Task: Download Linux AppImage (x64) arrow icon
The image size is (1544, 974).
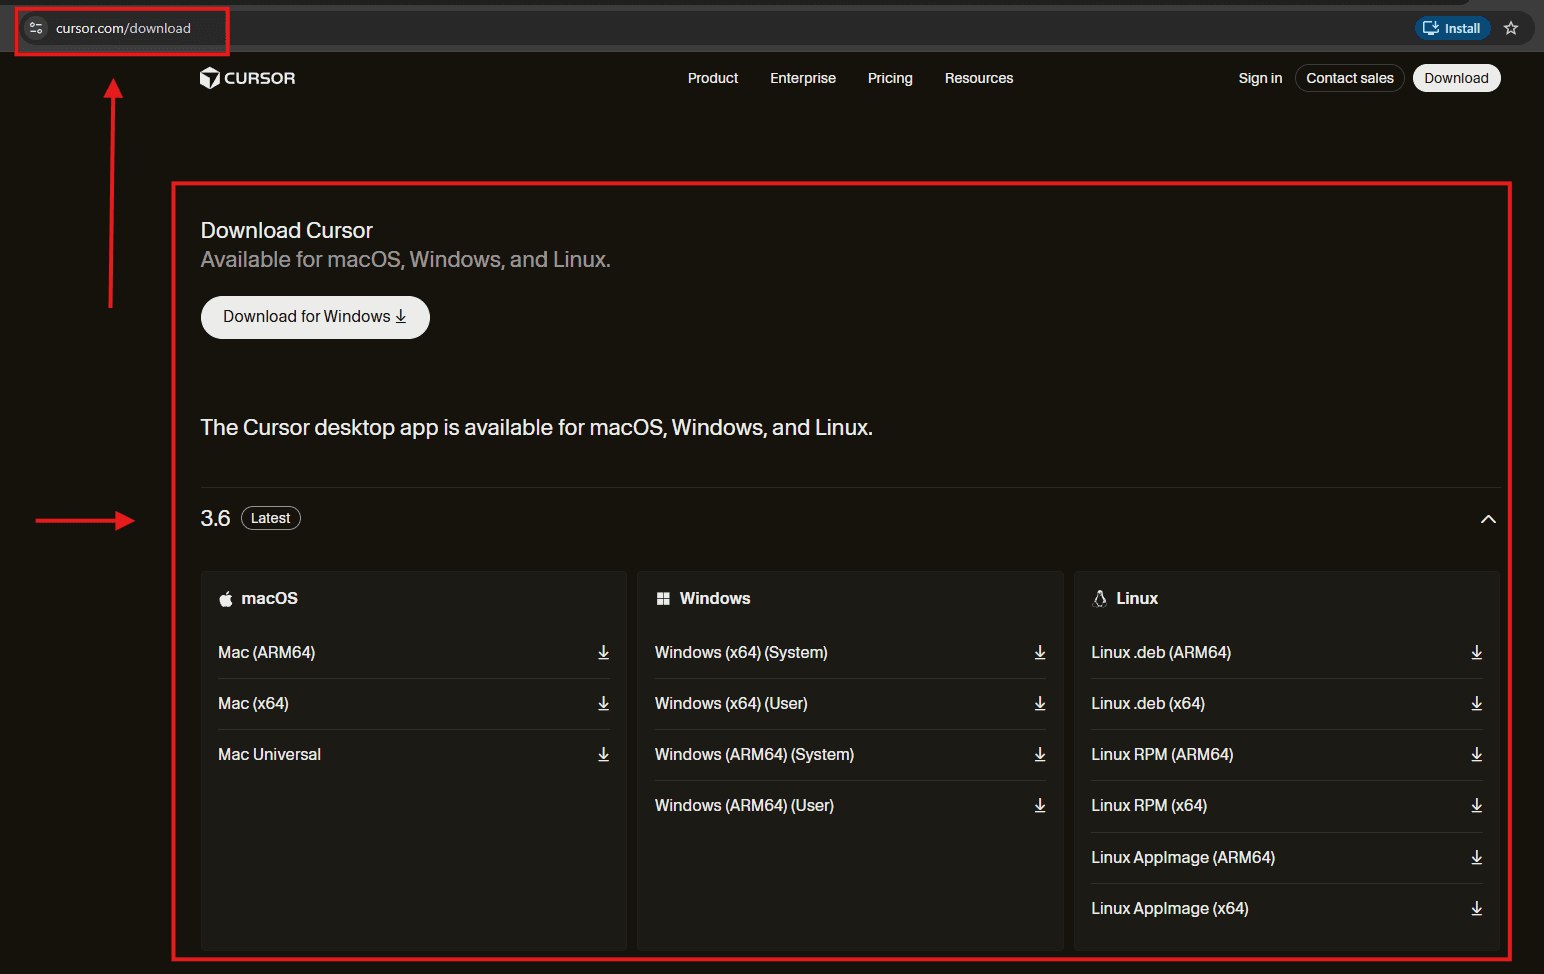Action: click(1476, 908)
